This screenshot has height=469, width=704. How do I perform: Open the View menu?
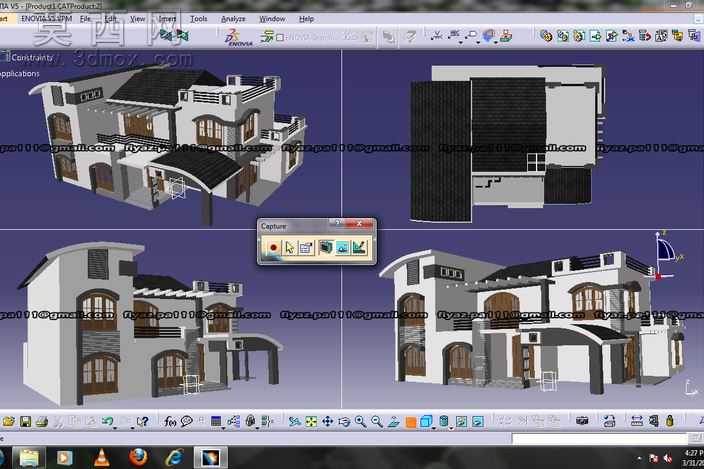coord(137,19)
